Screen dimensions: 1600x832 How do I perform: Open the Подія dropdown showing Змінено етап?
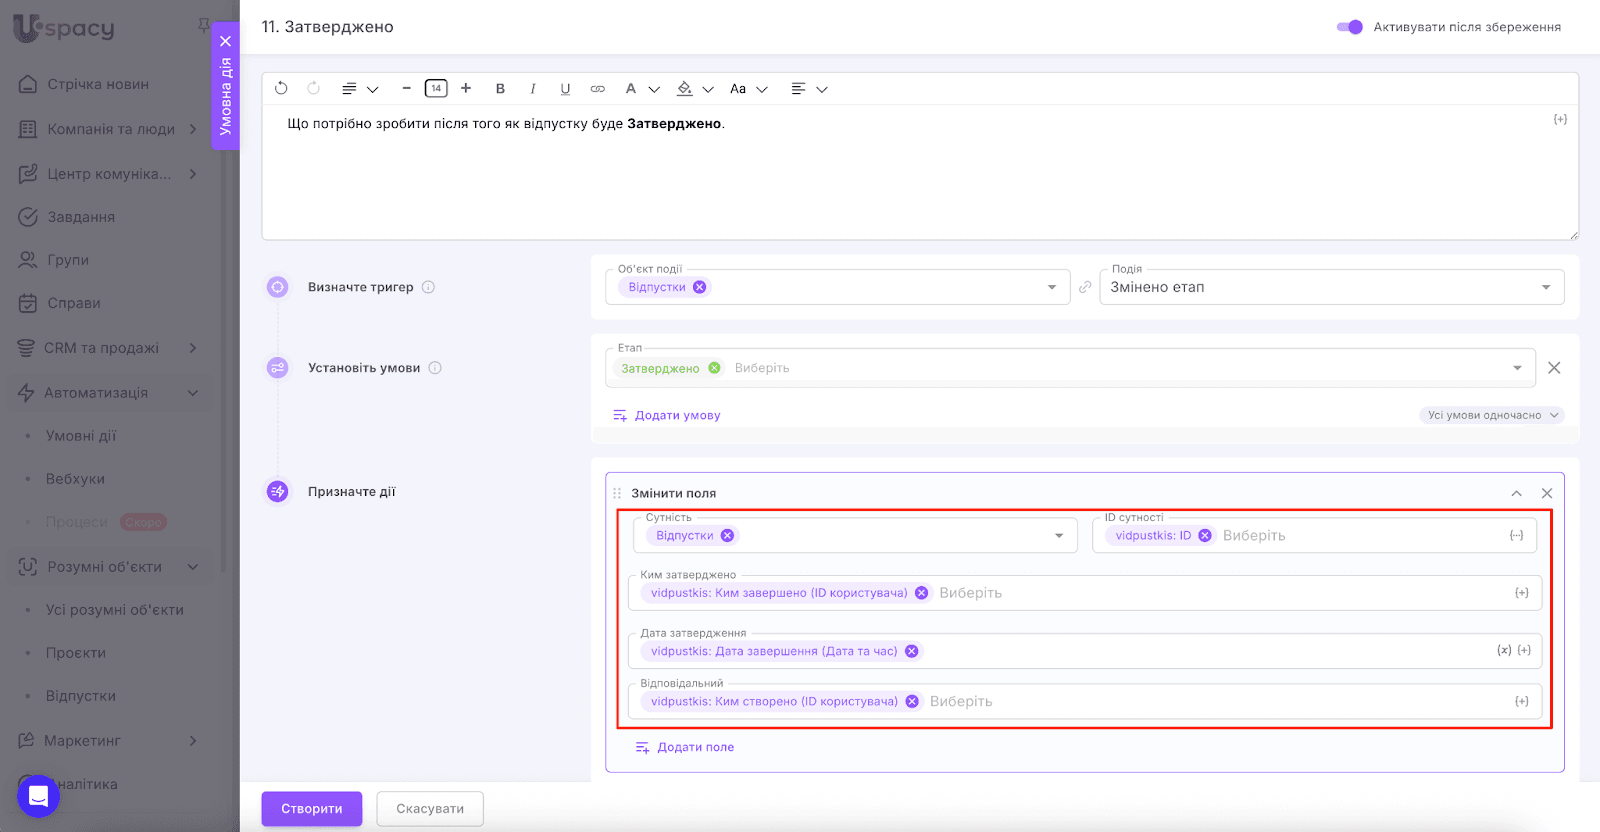pos(1331,287)
